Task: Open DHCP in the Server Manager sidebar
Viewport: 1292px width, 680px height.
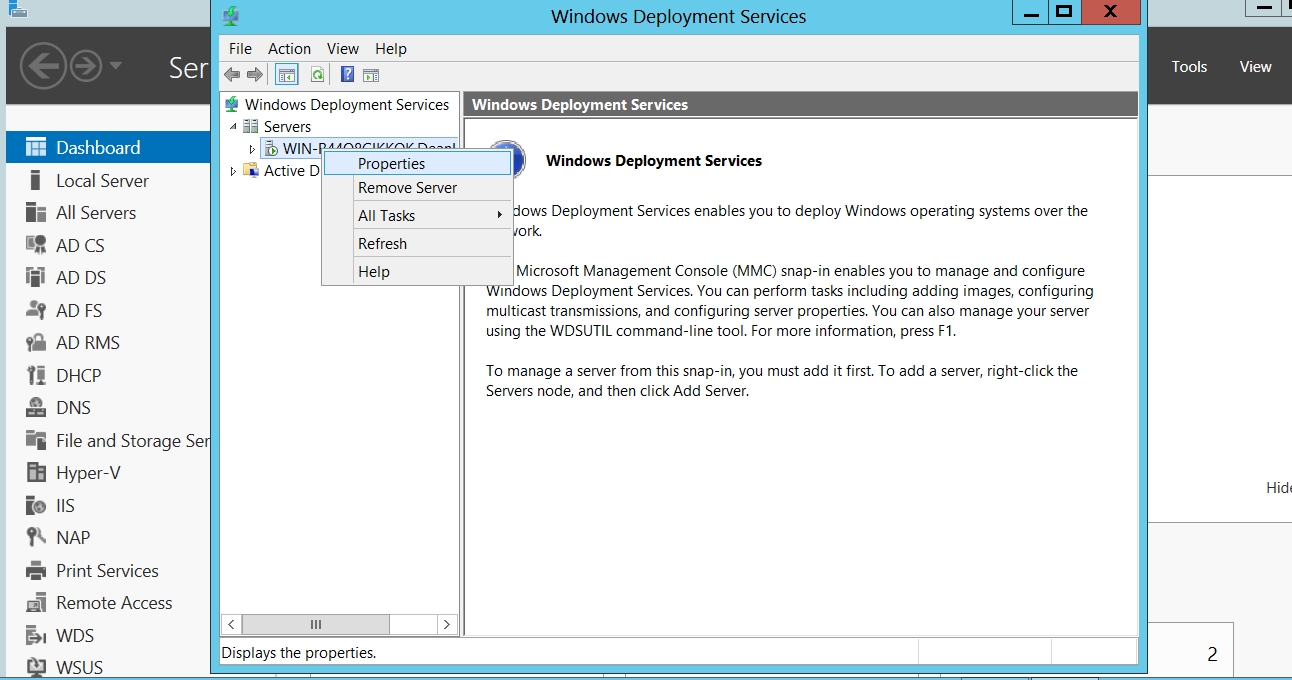Action: point(78,376)
